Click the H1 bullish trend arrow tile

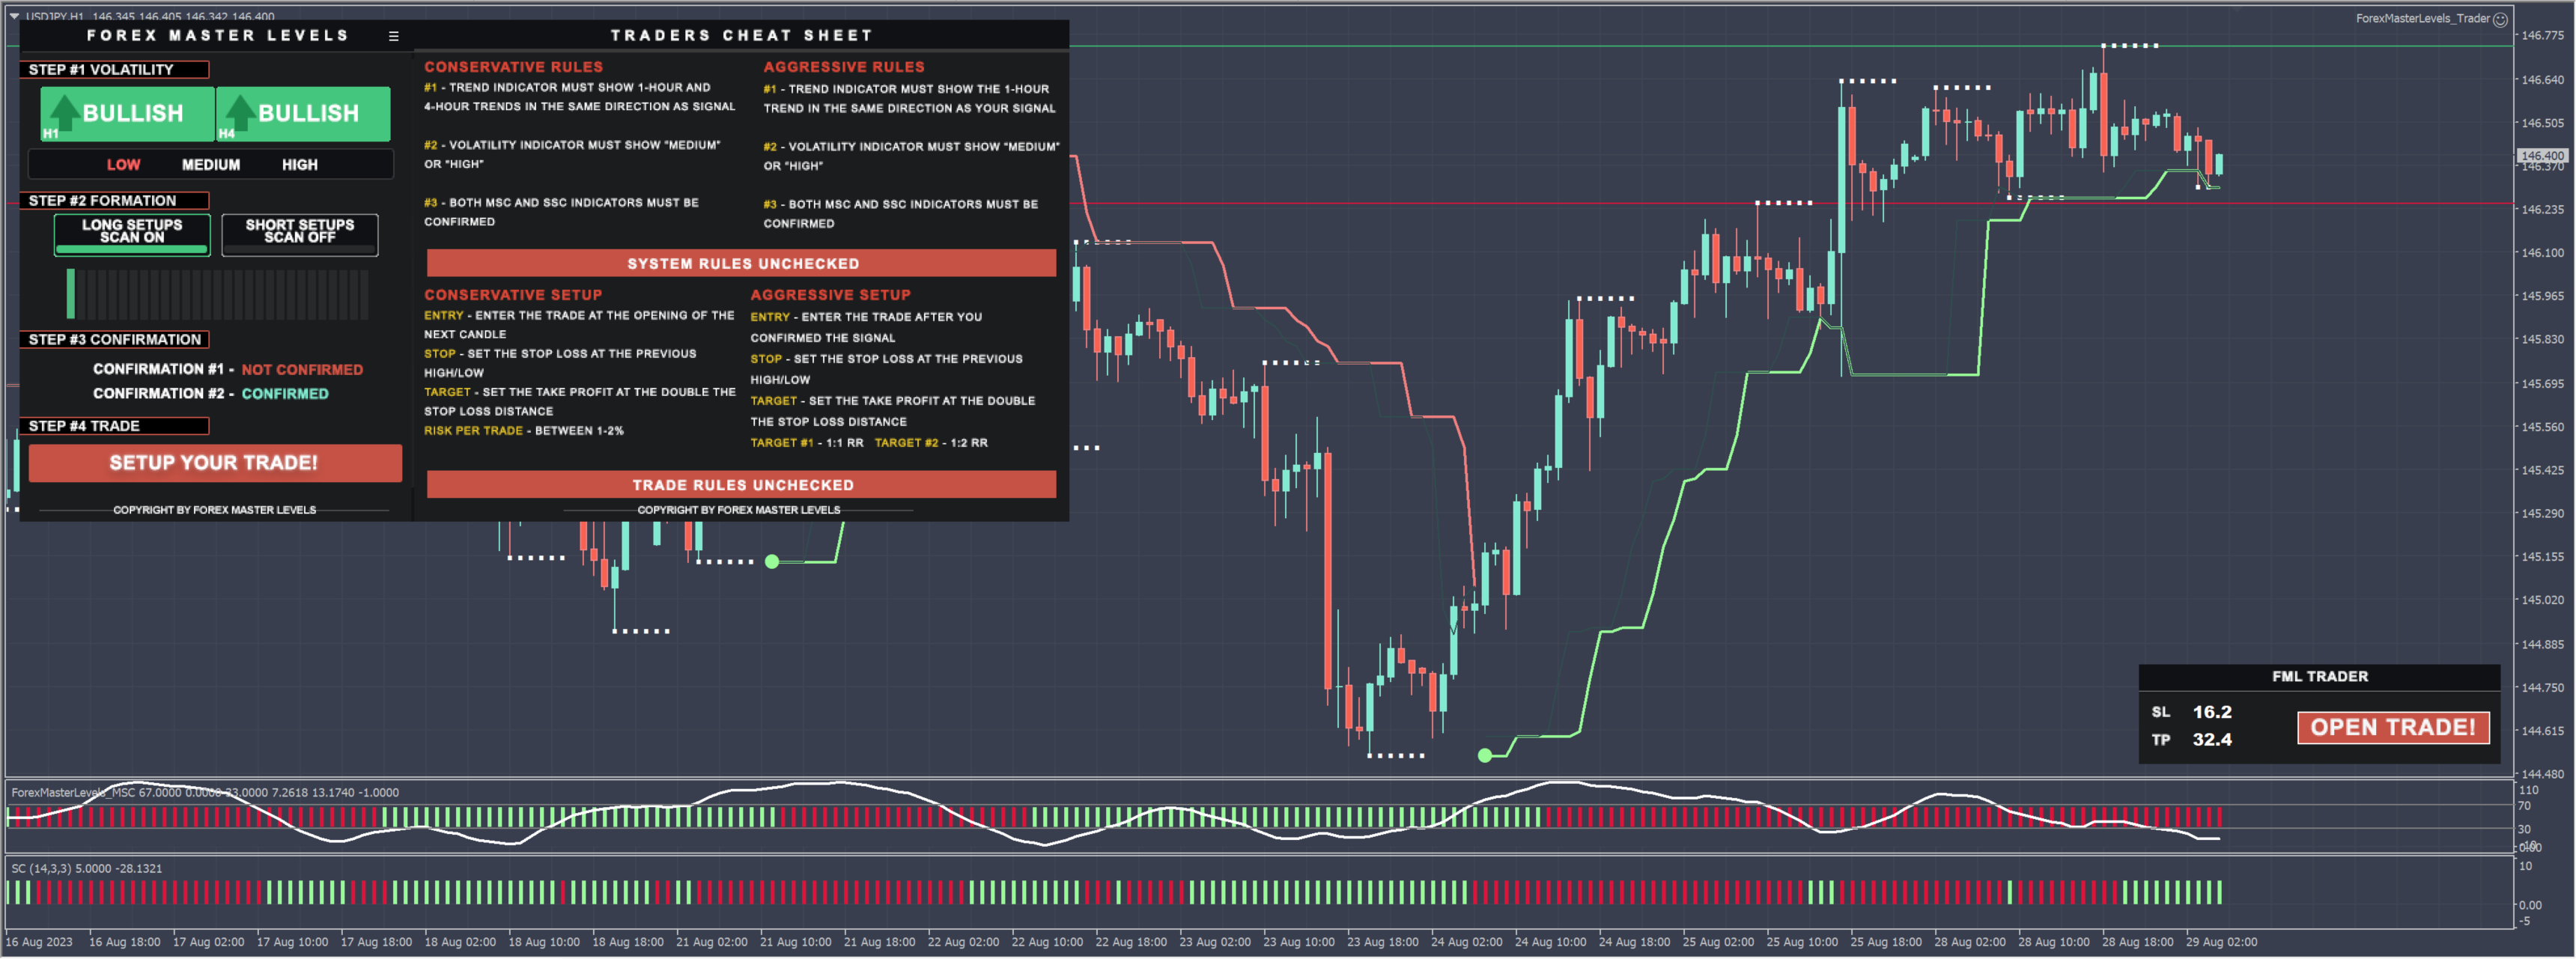(127, 113)
